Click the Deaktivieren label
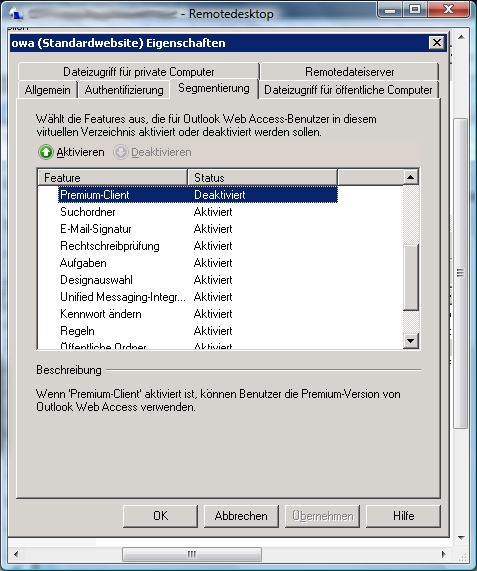This screenshot has height=571, width=477. coord(161,152)
